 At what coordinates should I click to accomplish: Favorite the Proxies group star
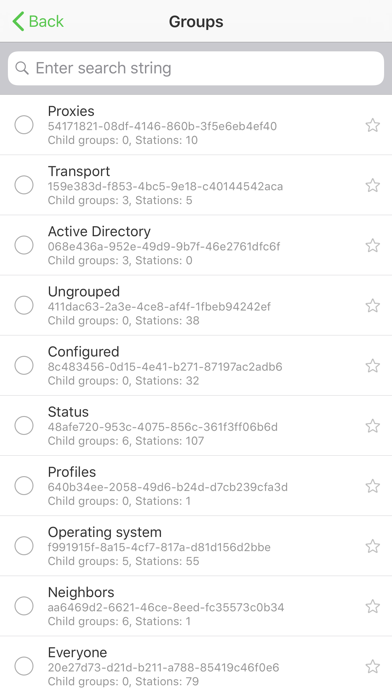pos(372,125)
